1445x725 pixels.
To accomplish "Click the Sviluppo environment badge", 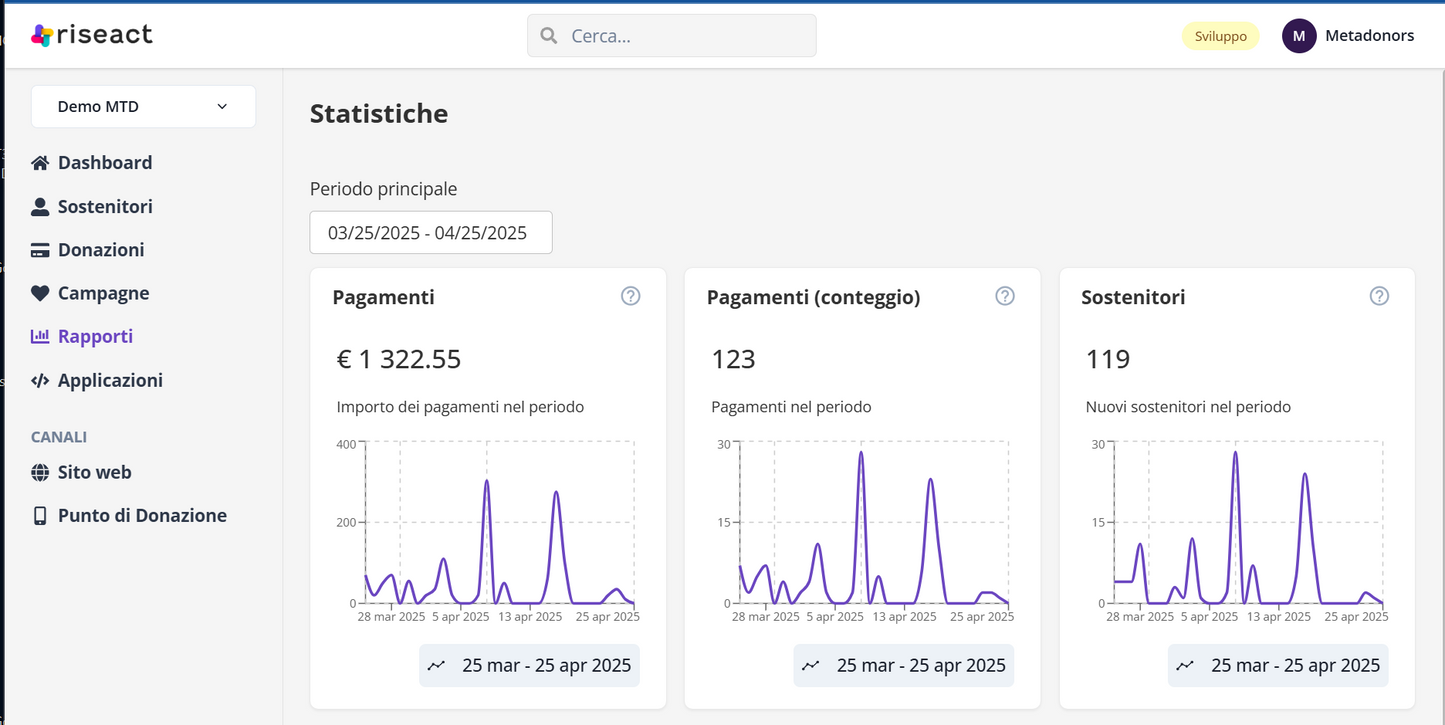I will (x=1220, y=36).
